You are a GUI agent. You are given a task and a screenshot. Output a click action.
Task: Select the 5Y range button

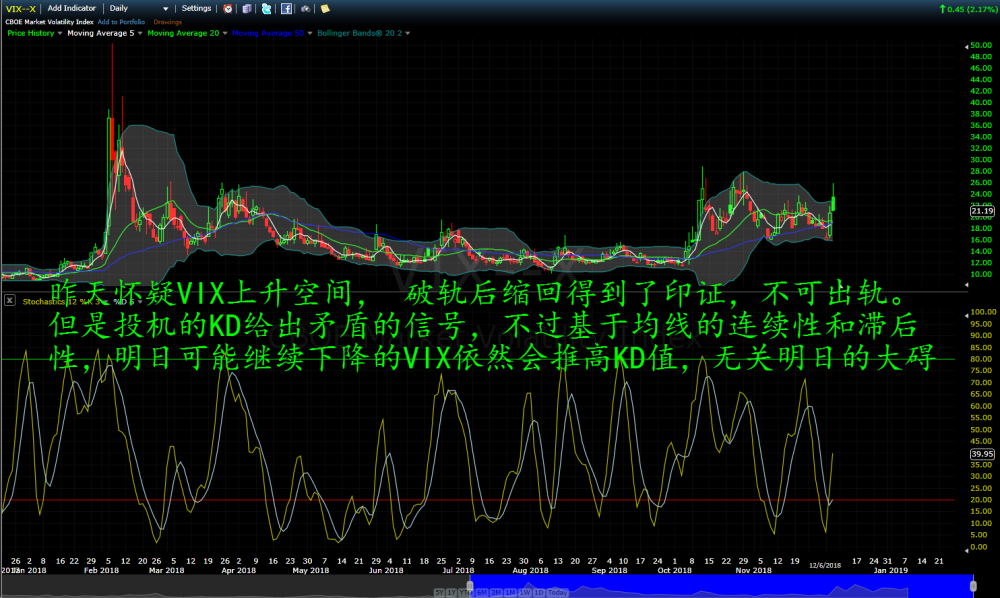tap(440, 592)
